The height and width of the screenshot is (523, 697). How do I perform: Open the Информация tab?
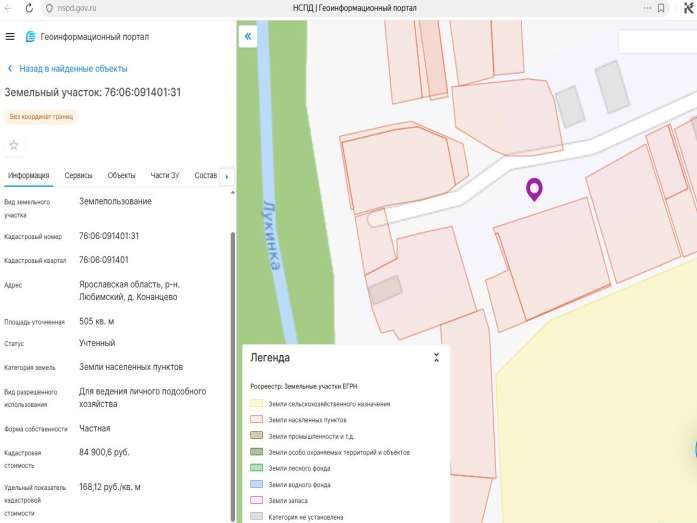[28, 176]
